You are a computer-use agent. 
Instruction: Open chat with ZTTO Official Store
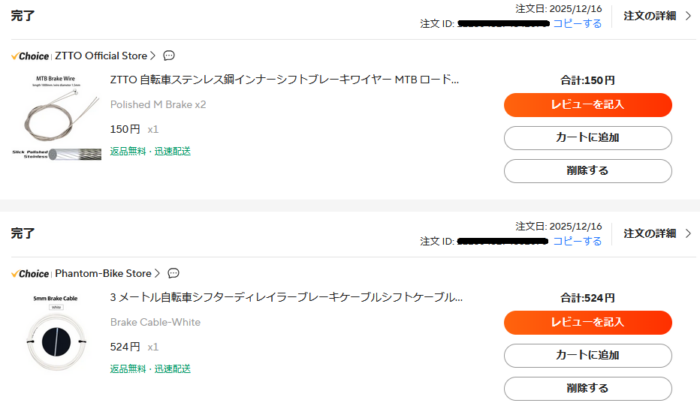tap(169, 56)
